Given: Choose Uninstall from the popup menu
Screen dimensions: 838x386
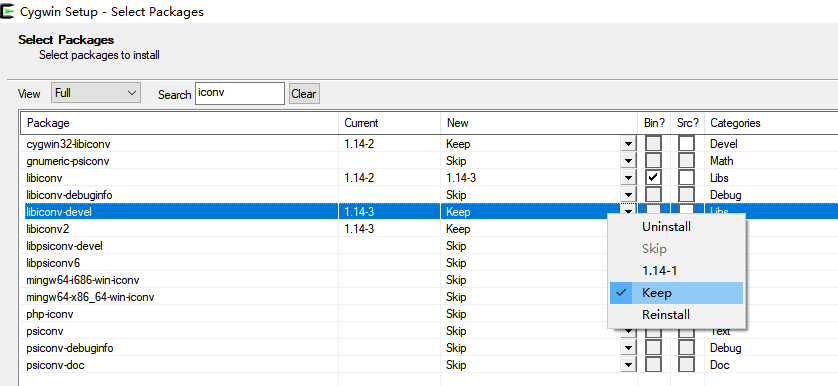Looking at the screenshot, I should click(x=677, y=227).
